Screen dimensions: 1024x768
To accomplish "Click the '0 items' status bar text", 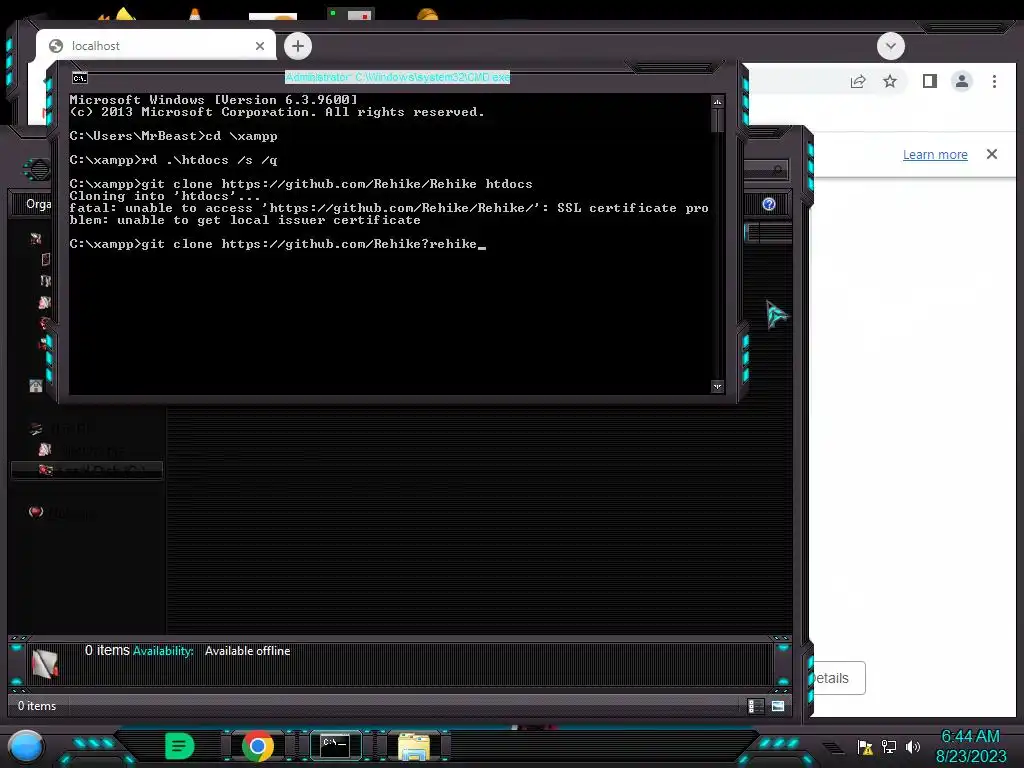I will click(37, 706).
